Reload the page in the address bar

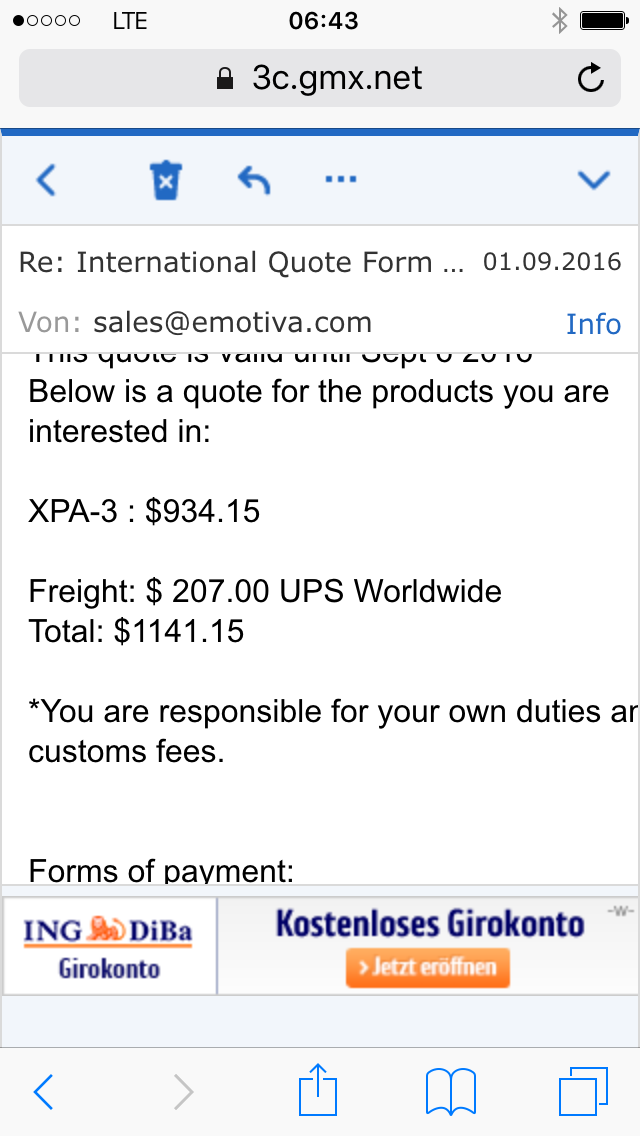(x=591, y=78)
